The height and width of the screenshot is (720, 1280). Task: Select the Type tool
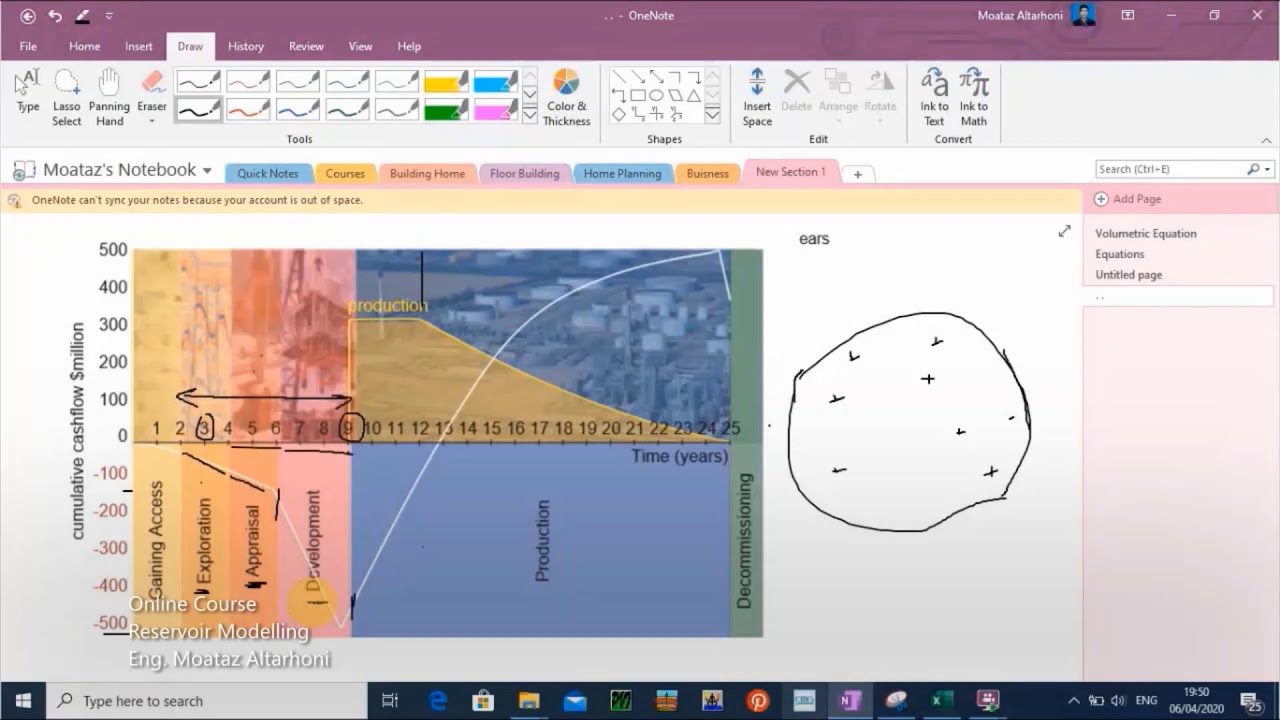click(28, 92)
